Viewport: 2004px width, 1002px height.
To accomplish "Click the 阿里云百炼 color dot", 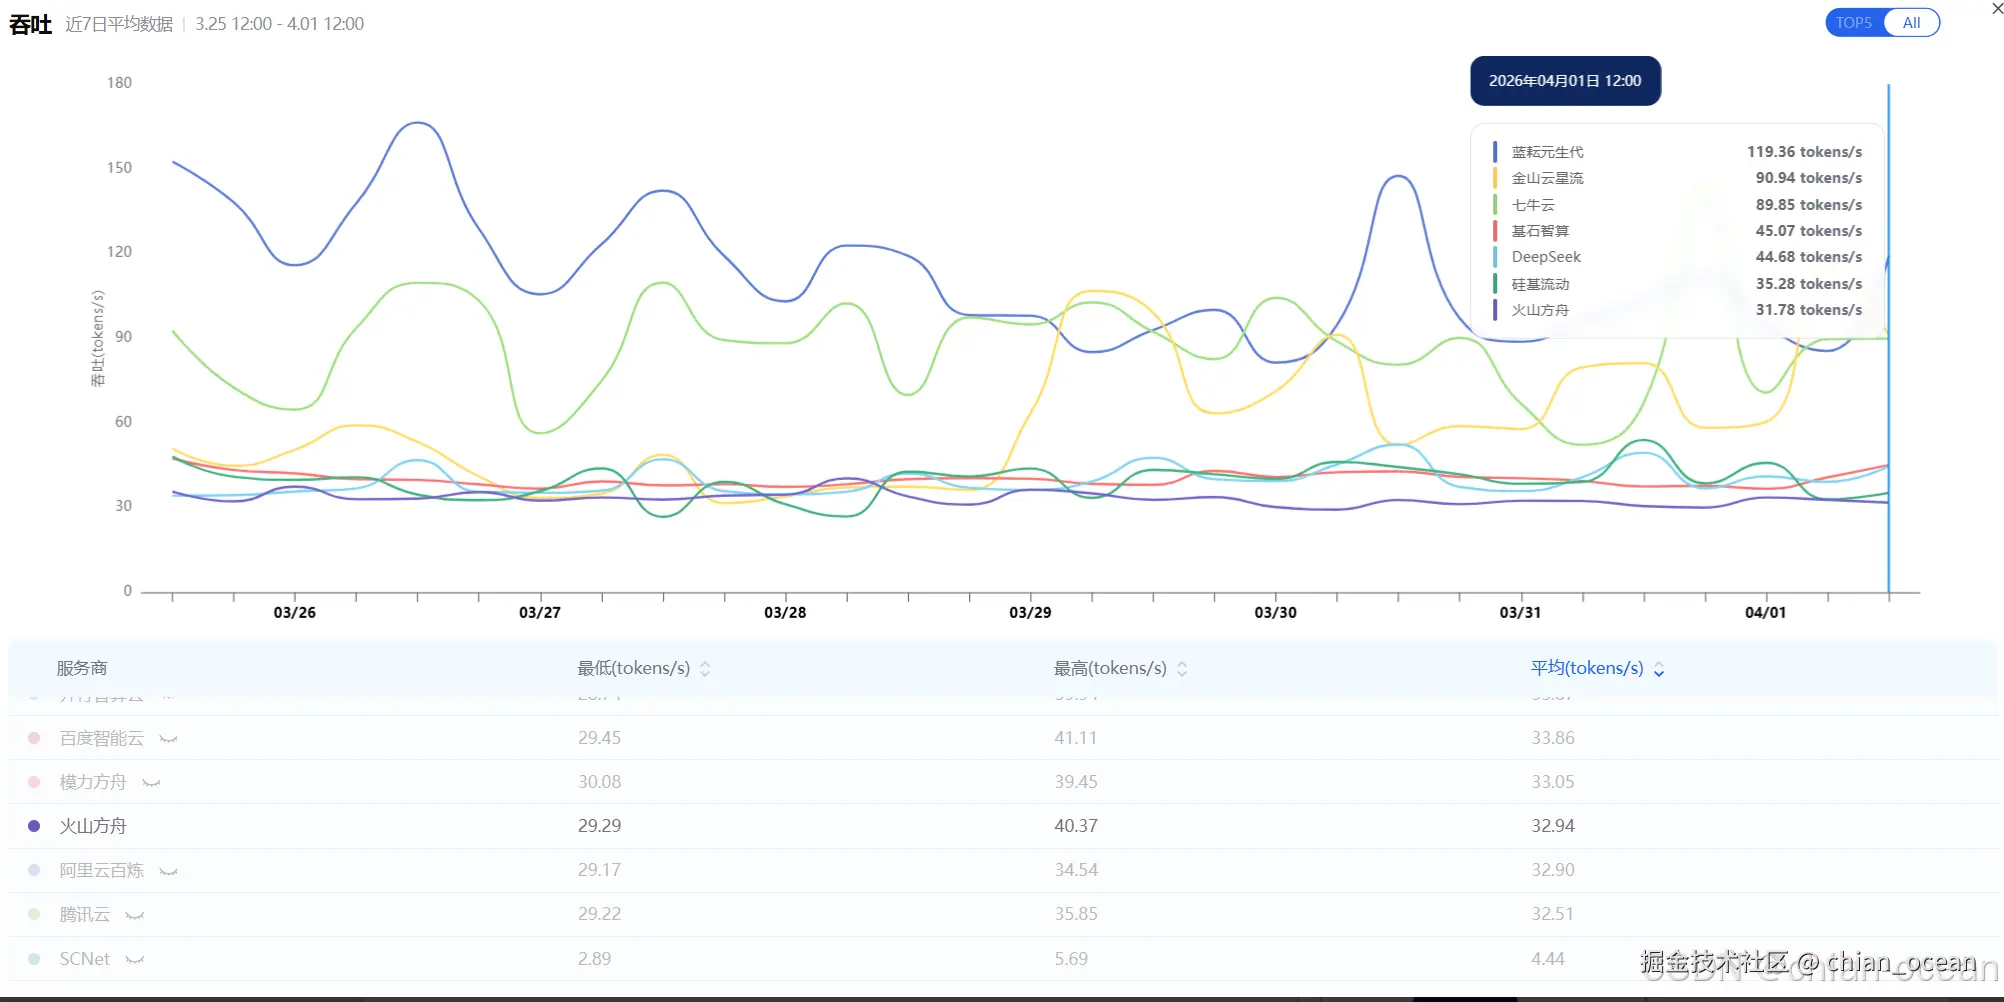I will 34,870.
